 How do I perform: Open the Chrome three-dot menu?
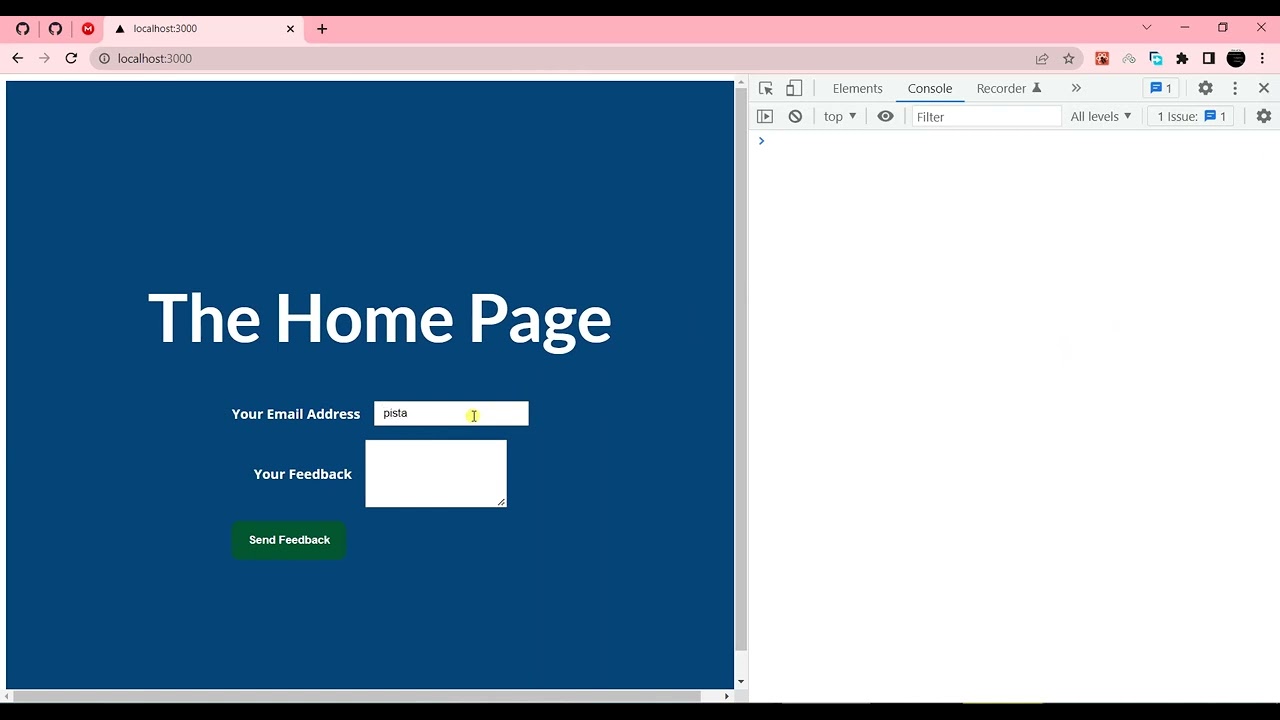point(1263,58)
